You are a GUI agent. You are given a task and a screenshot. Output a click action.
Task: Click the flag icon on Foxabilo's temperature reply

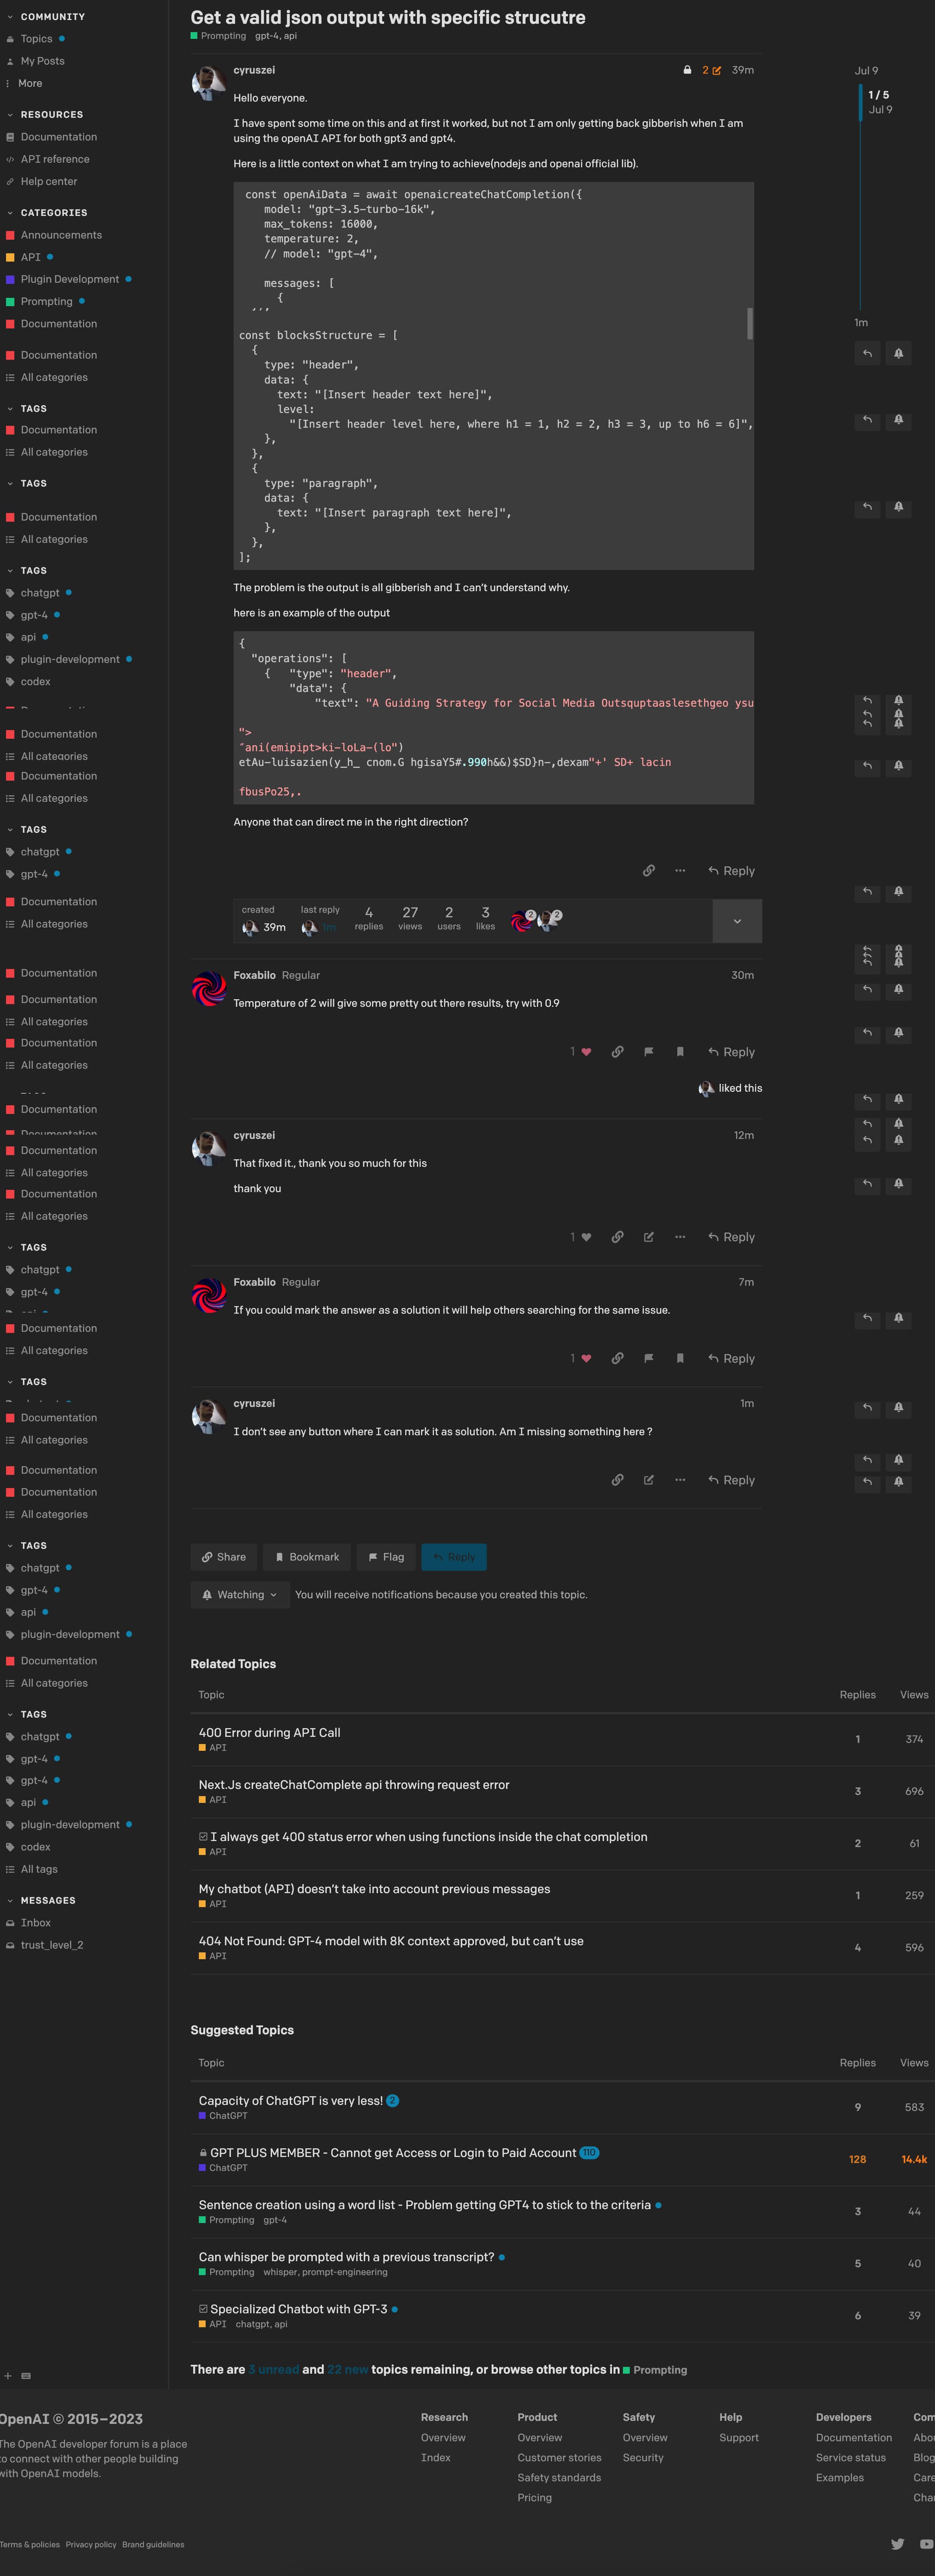649,1052
